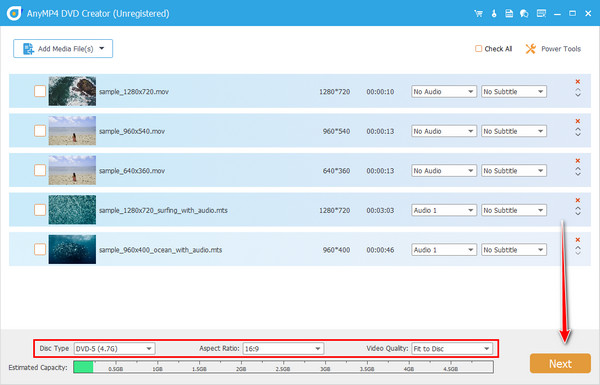The height and width of the screenshot is (385, 600).
Task: Open the support chat icon
Action: coord(524,14)
